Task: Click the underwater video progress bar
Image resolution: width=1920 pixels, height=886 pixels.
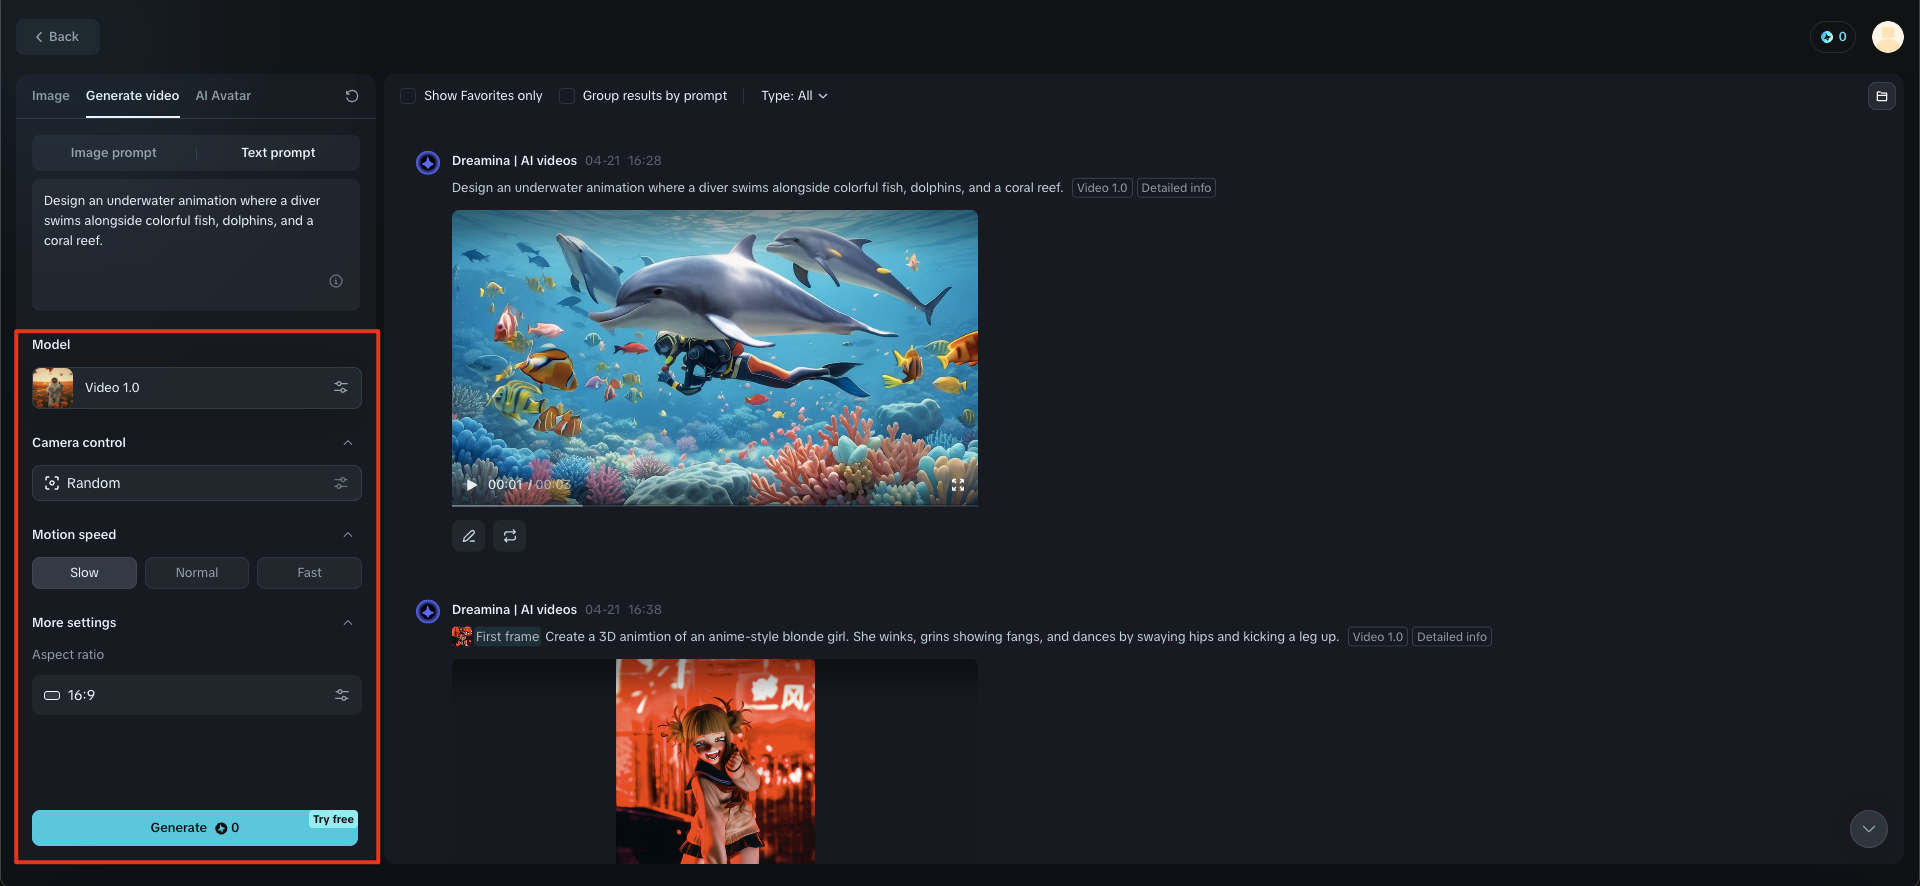Action: pyautogui.click(x=715, y=504)
